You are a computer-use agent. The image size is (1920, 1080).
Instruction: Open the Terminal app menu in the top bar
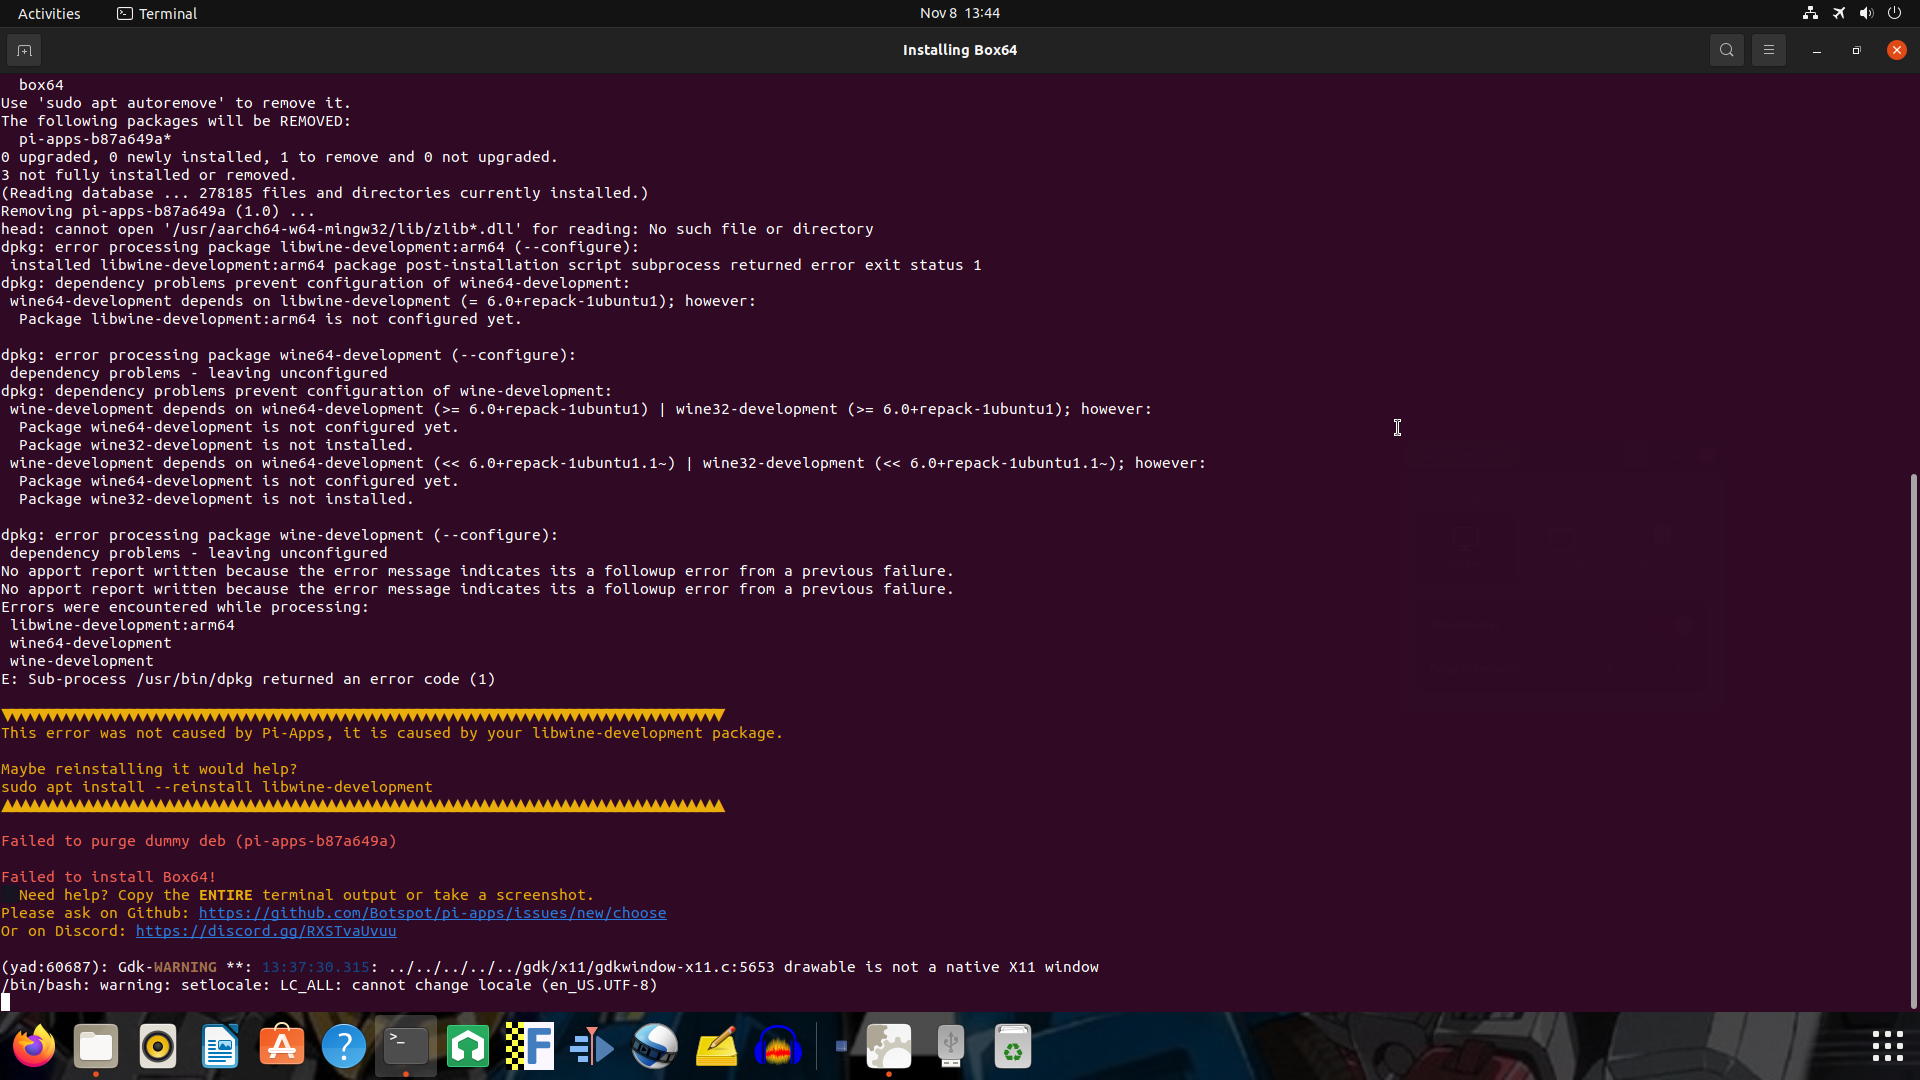point(156,13)
